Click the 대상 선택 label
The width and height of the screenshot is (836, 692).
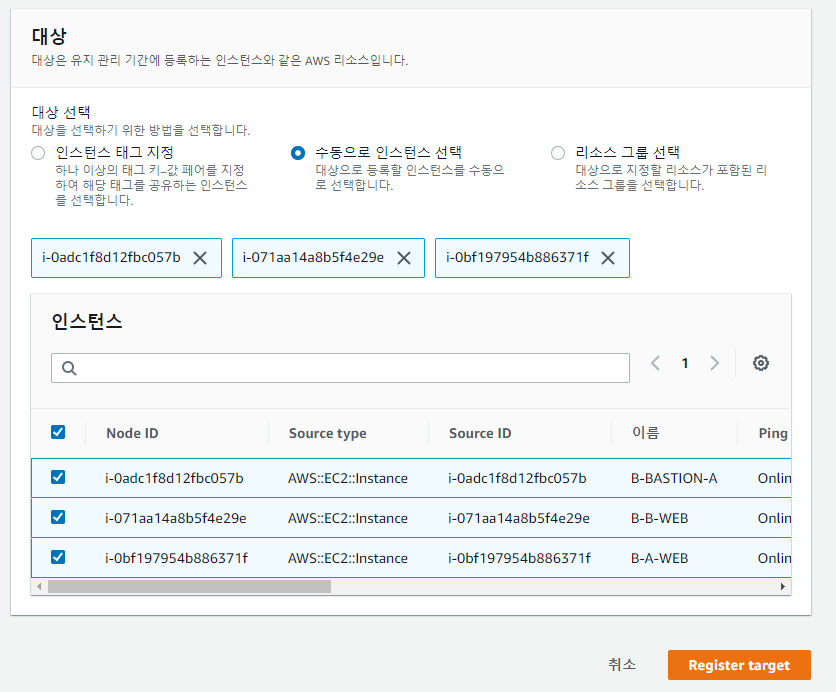tap(61, 112)
